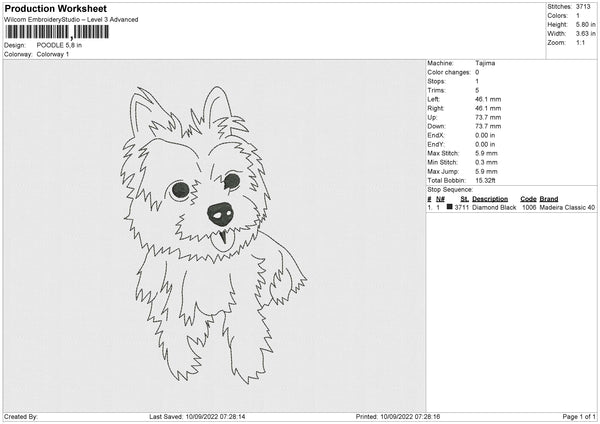Click the Min Stitch value 0.3 mm

coord(486,163)
